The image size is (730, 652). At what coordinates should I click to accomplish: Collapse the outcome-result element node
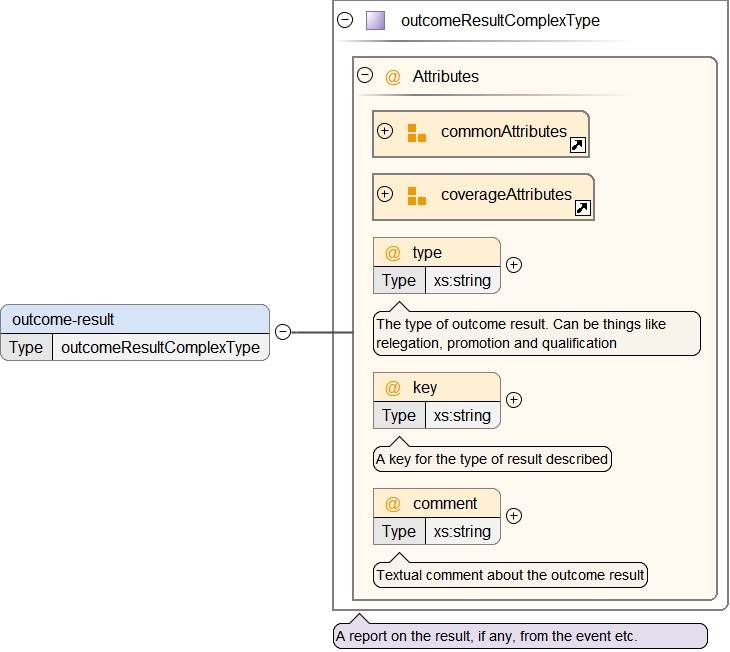[x=283, y=332]
